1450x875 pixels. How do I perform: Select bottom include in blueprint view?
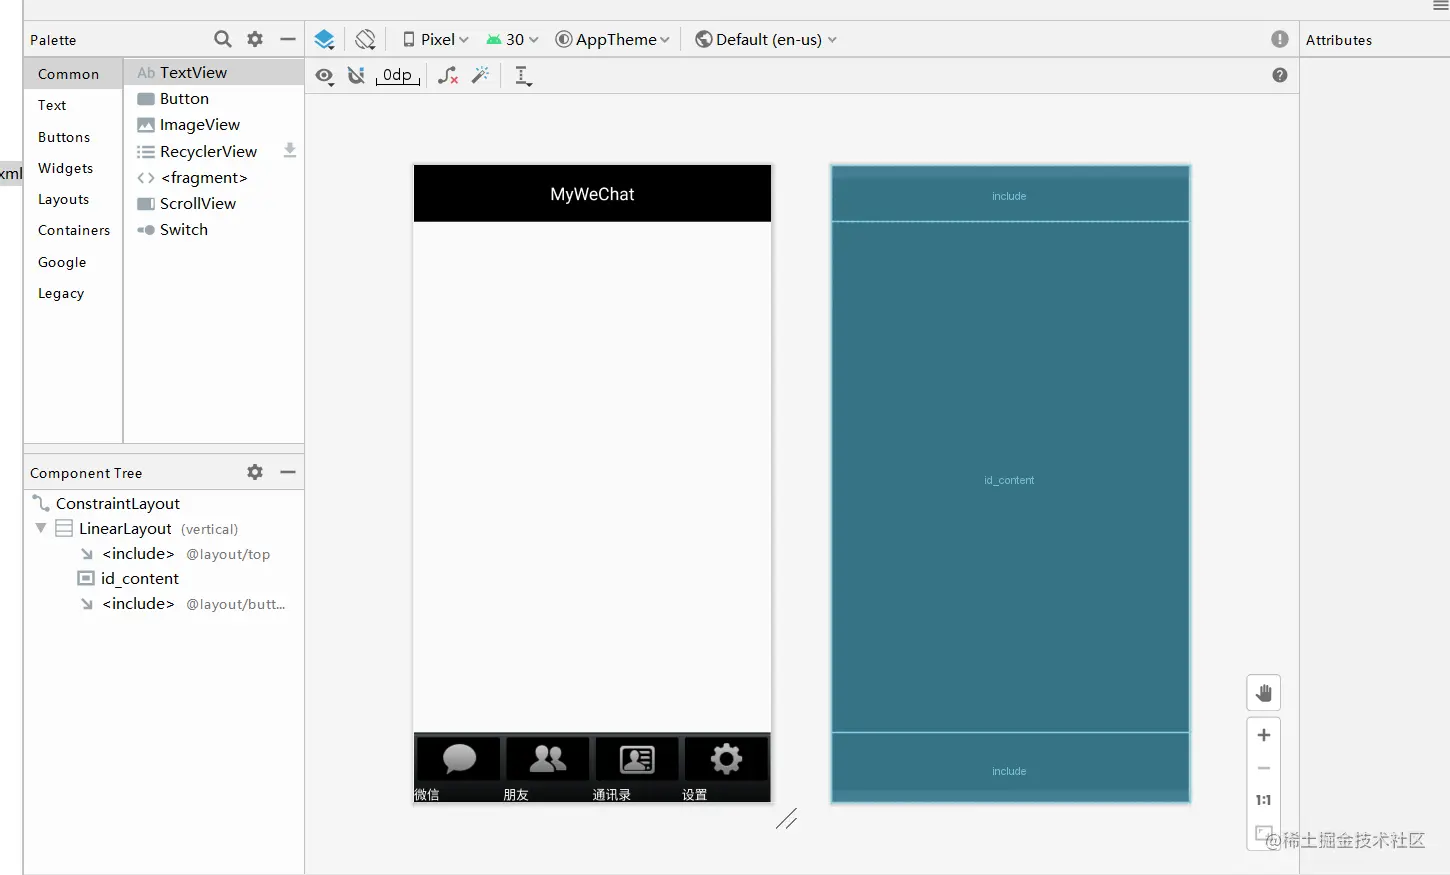point(1010,767)
